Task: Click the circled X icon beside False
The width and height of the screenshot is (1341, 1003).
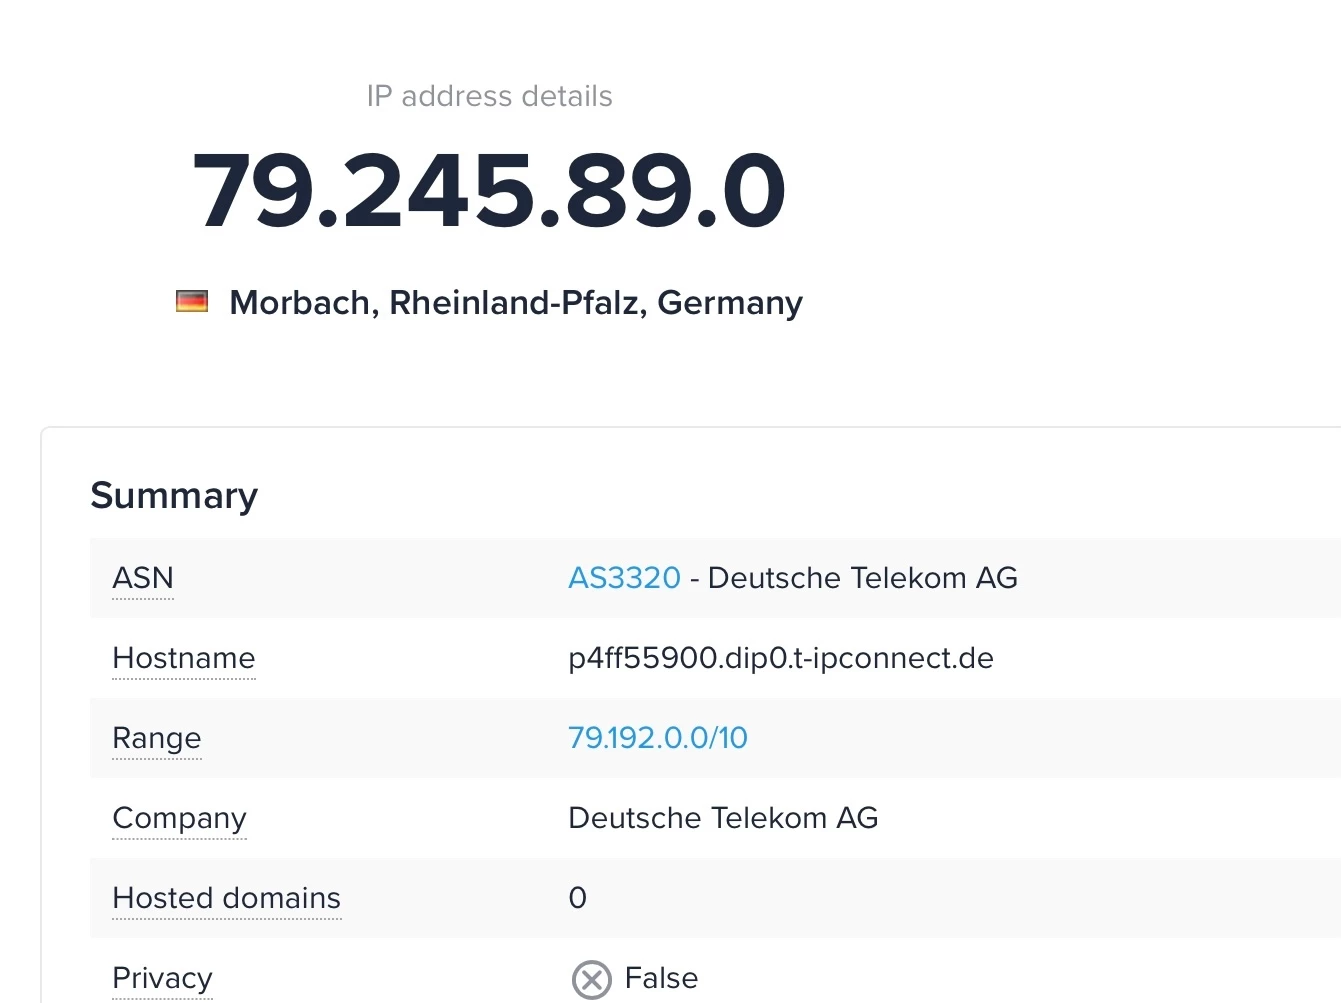Action: 591,979
